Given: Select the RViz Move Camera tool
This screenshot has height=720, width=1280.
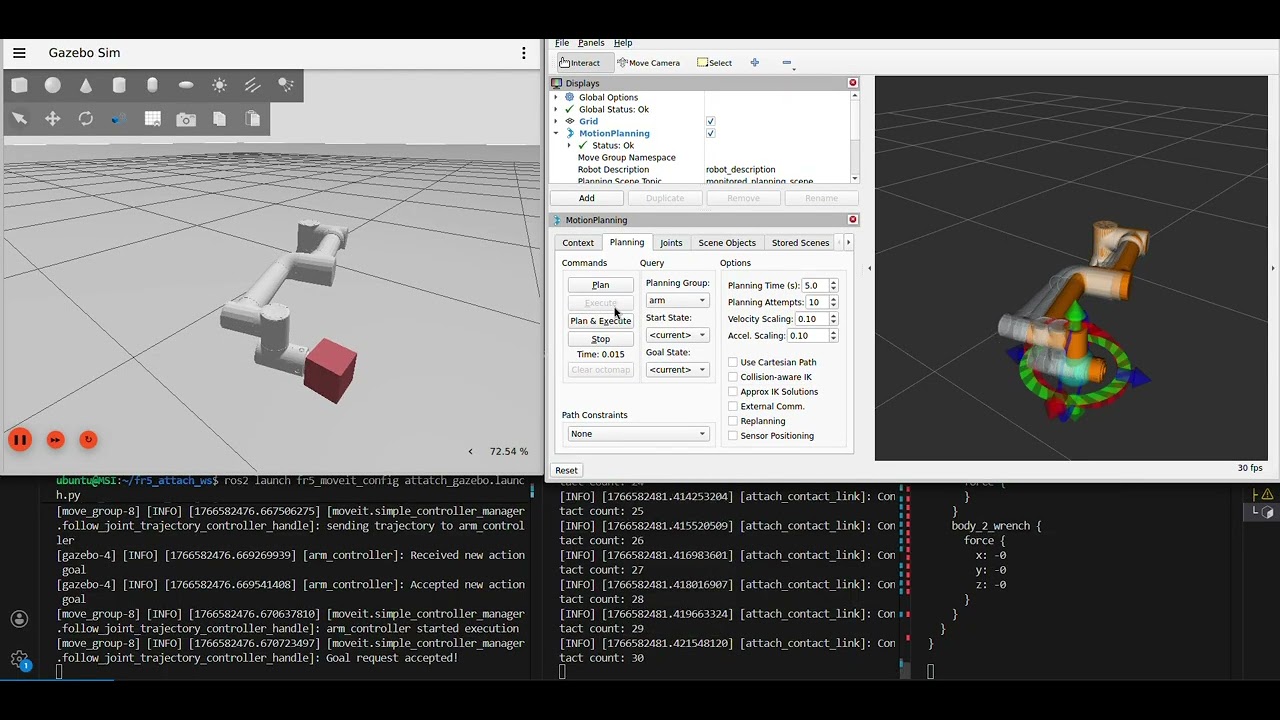Looking at the screenshot, I should (649, 63).
